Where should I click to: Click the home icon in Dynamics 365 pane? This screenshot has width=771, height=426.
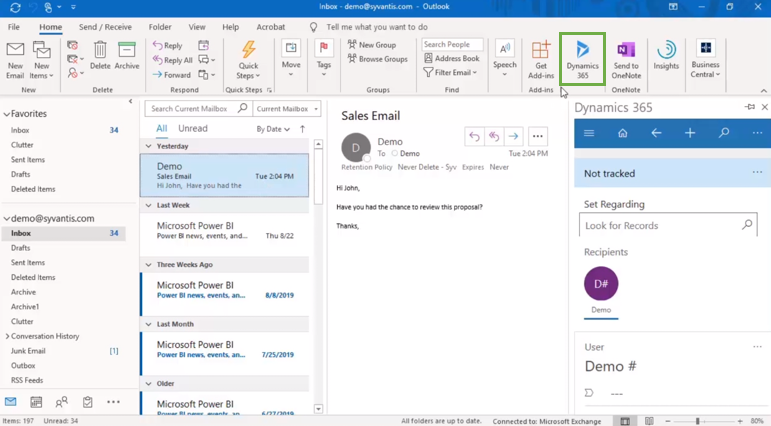(623, 133)
